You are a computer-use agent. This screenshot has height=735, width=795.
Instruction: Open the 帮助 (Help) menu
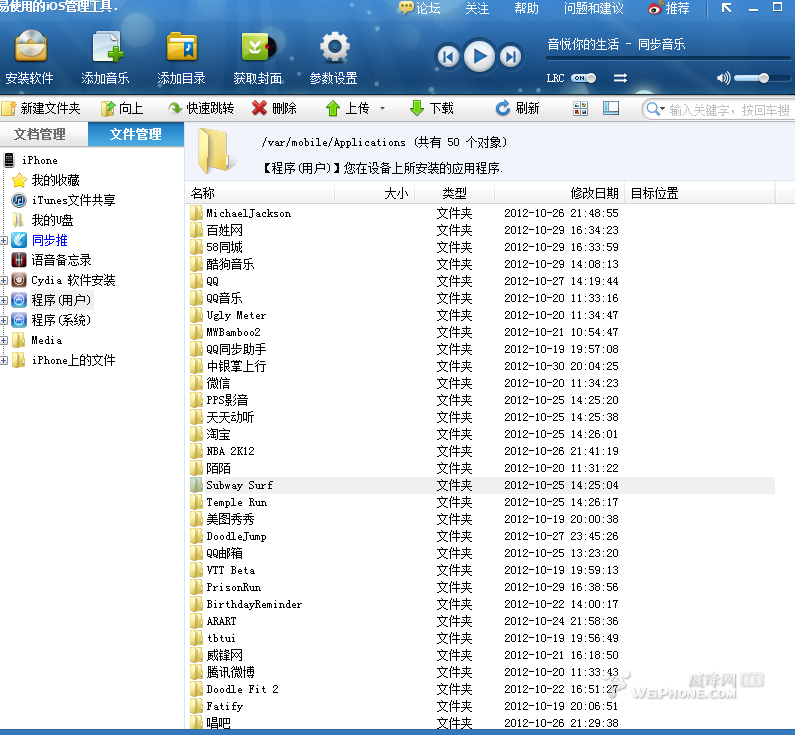click(x=526, y=8)
